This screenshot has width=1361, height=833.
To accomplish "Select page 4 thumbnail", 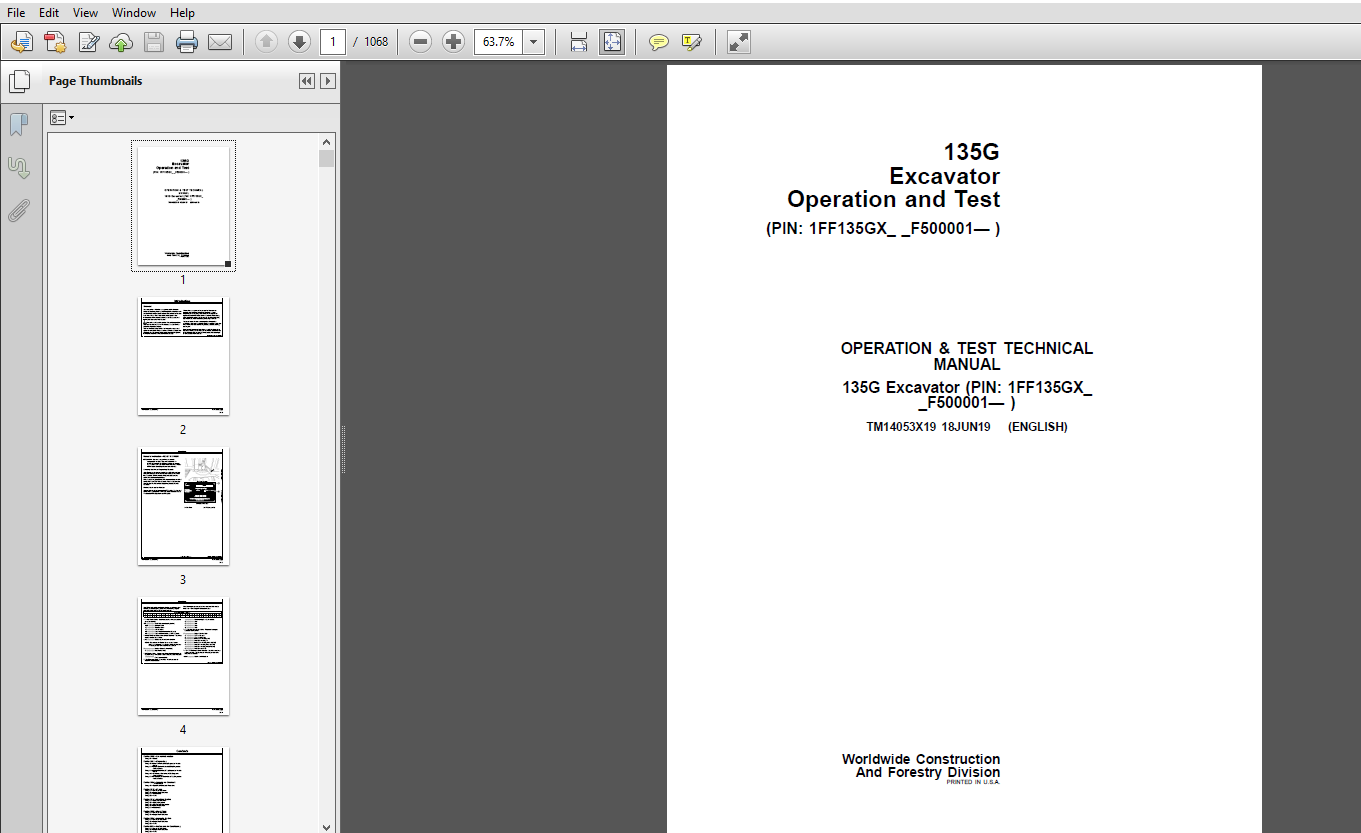I will [183, 656].
